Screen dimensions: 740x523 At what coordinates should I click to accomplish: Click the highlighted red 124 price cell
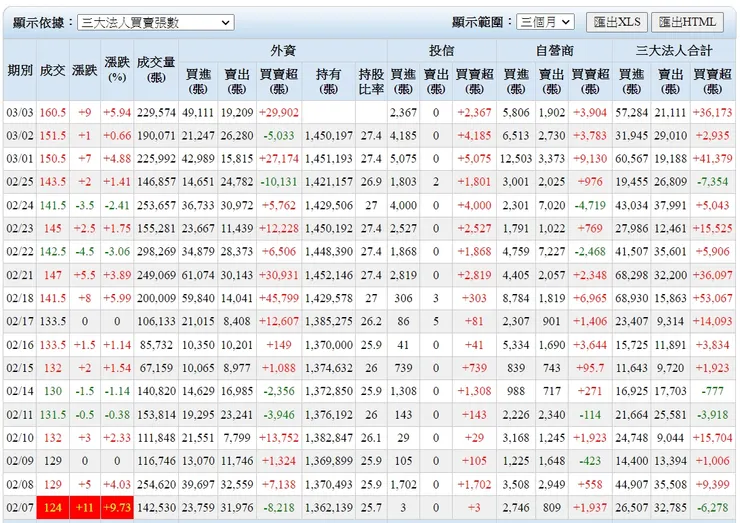52,507
